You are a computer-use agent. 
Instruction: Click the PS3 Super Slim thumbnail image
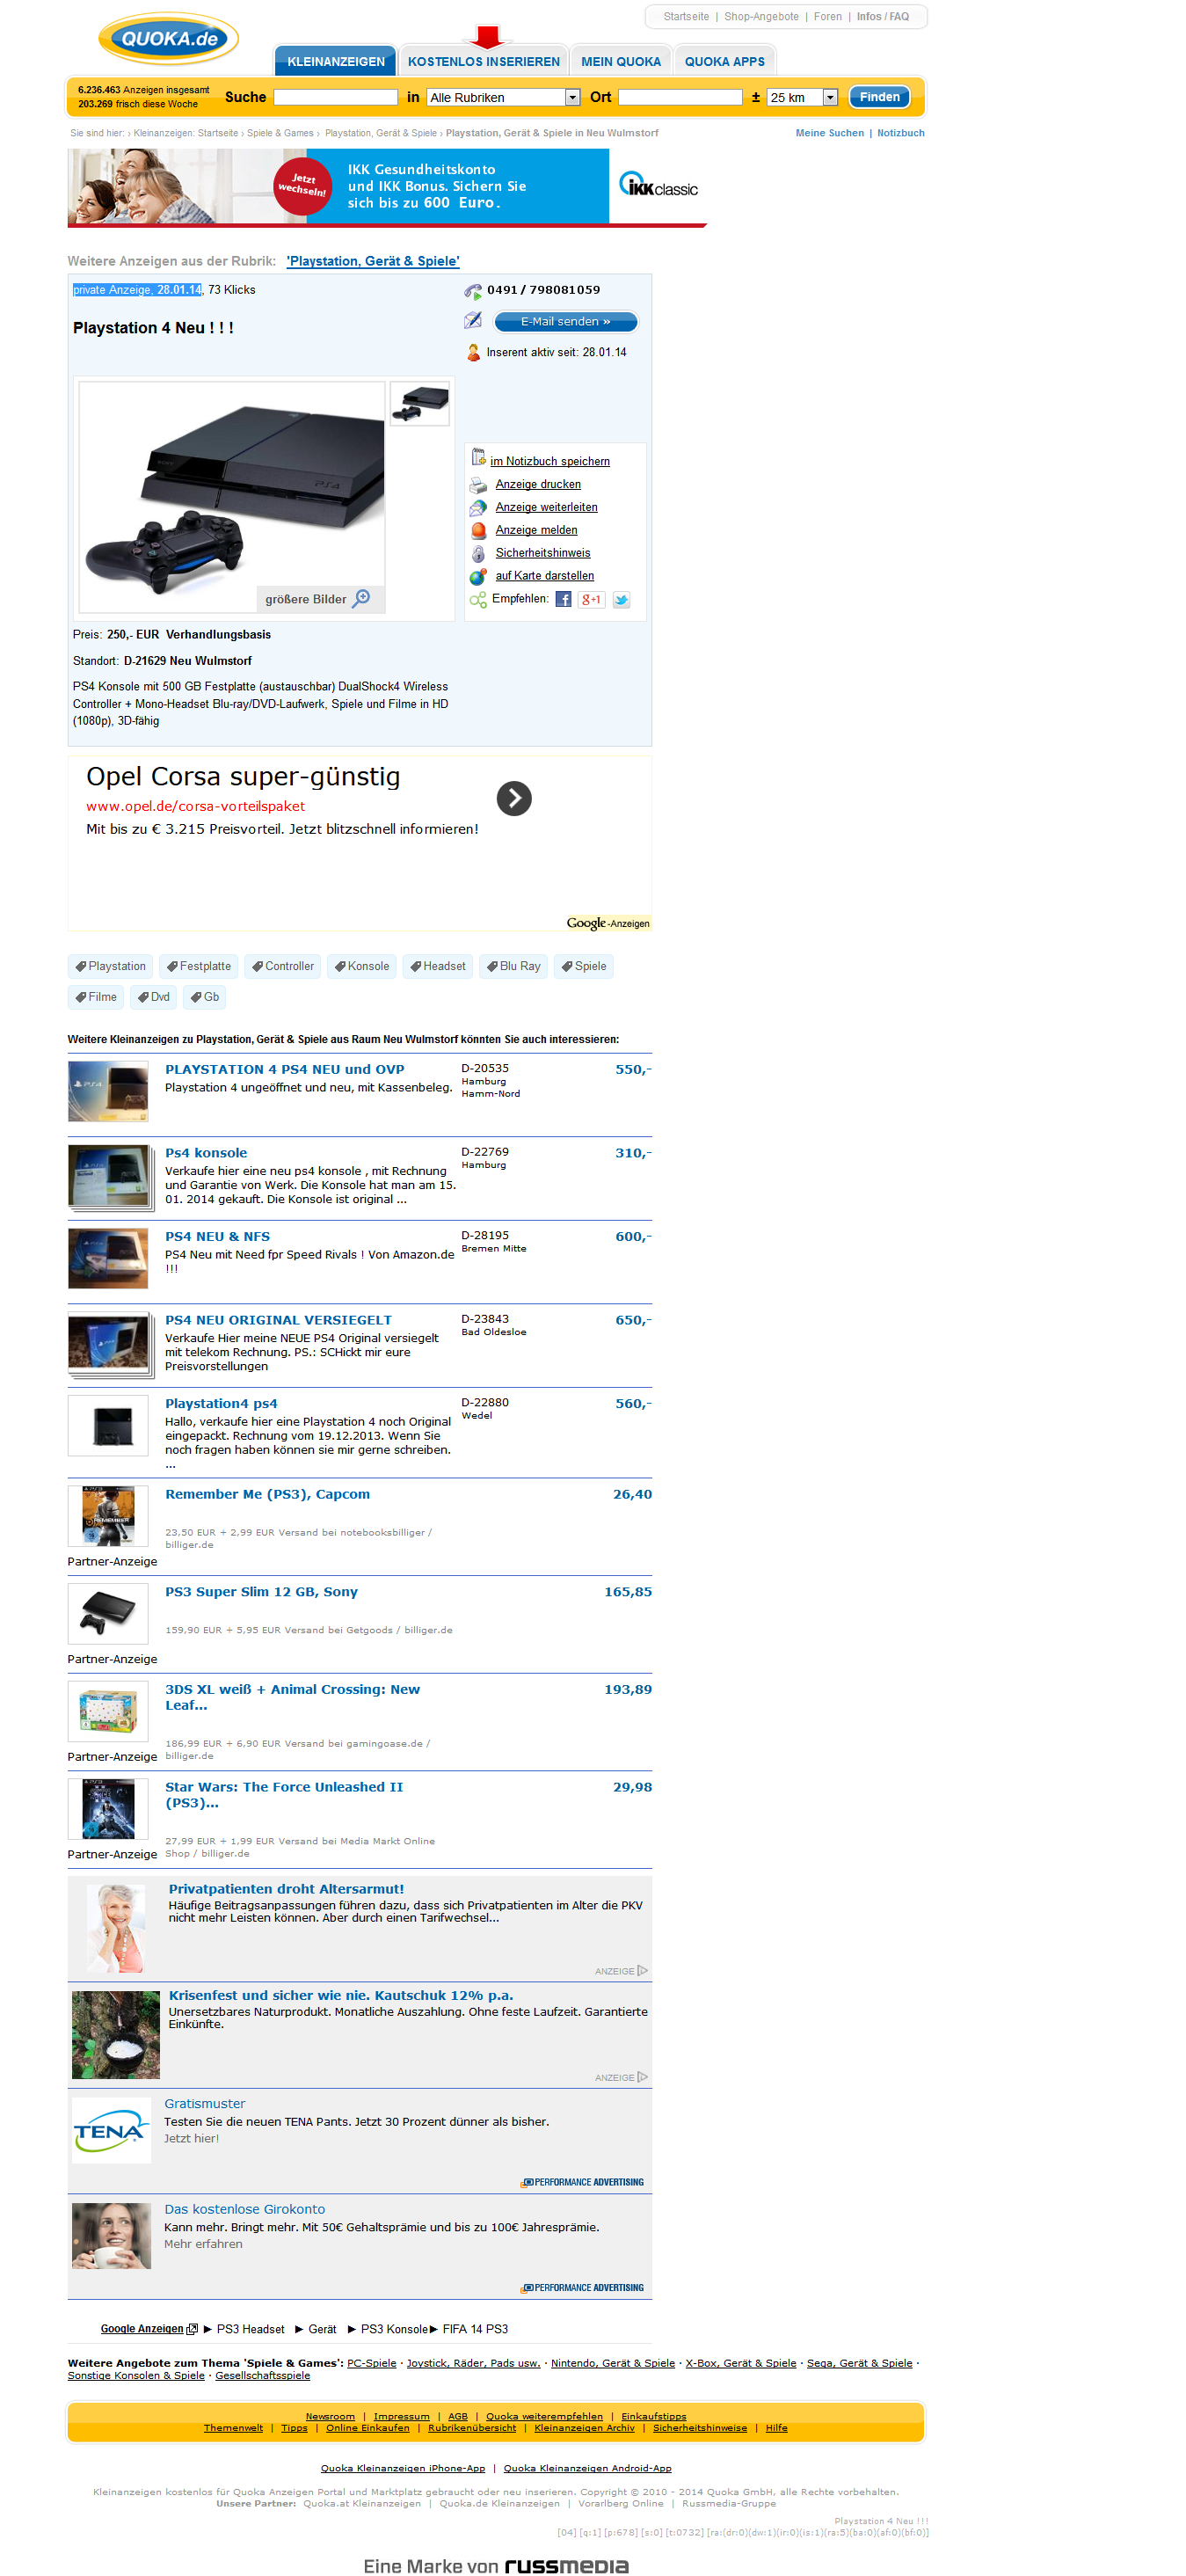click(x=108, y=1614)
